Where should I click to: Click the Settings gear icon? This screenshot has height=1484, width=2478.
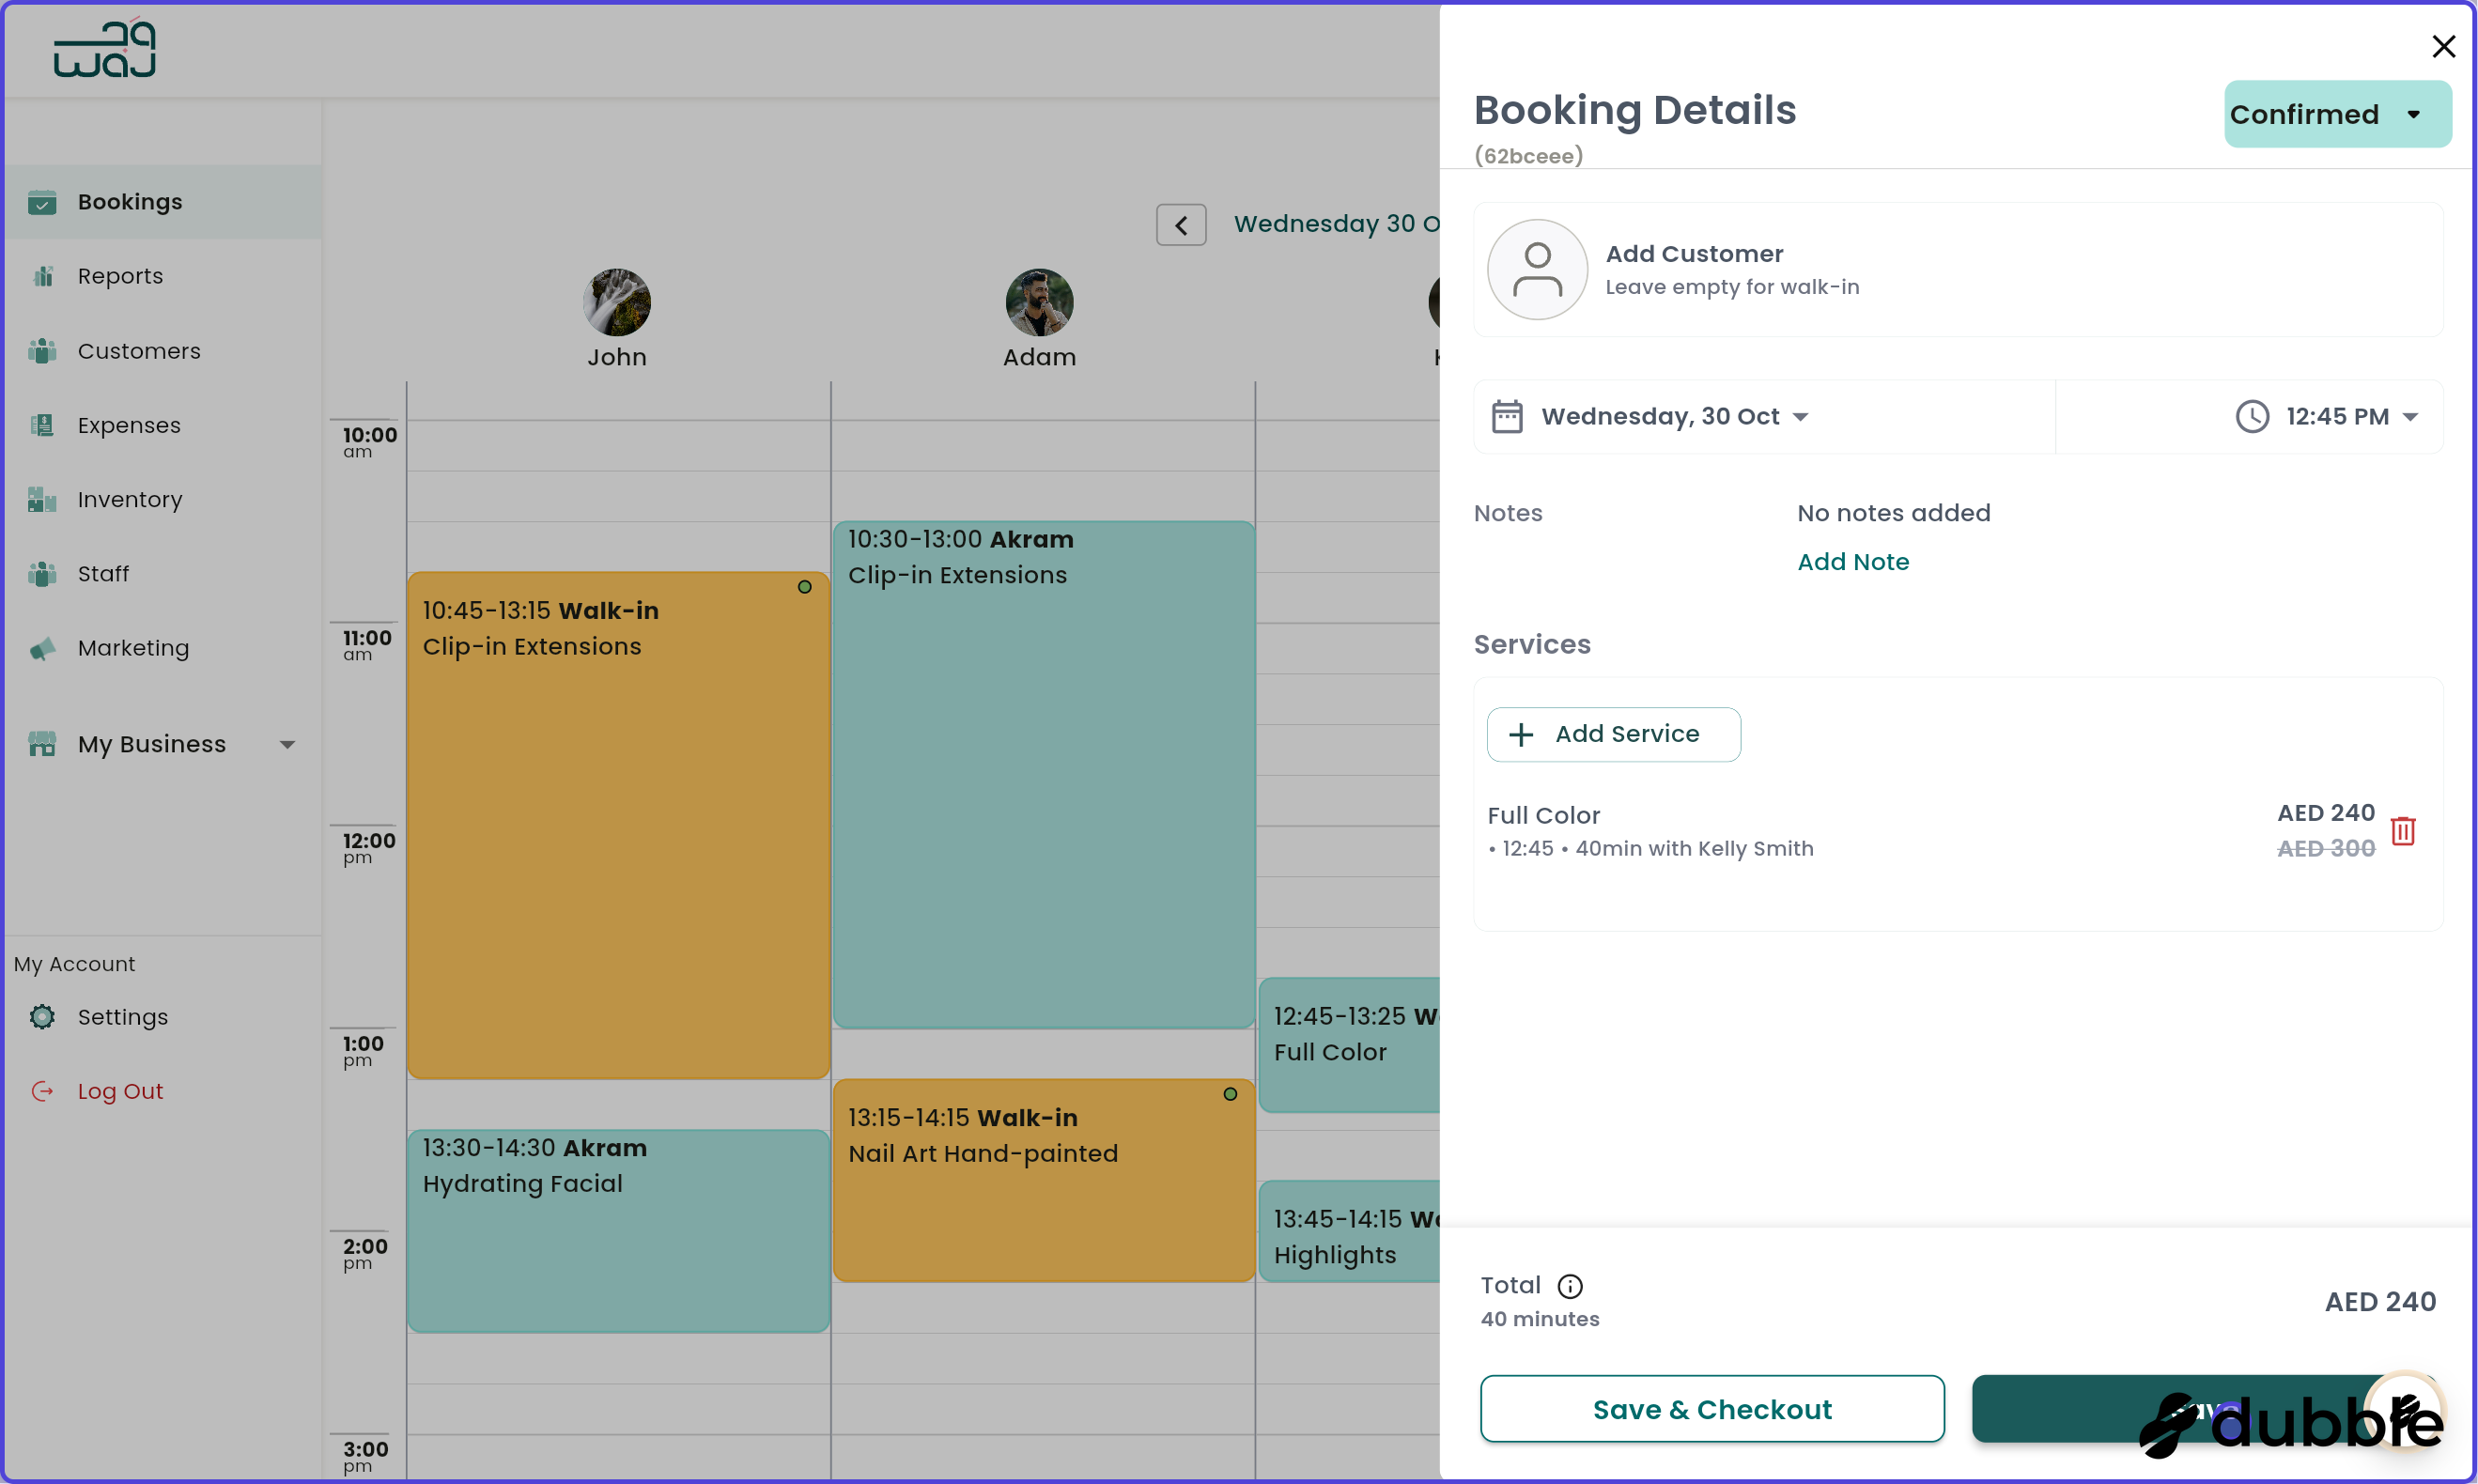42,1016
